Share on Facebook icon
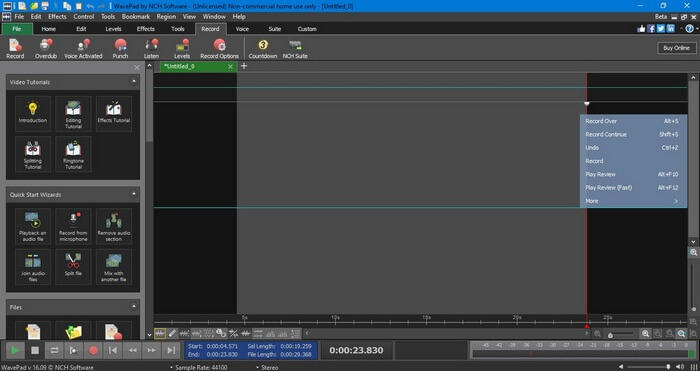The image size is (700, 371). pos(651,29)
